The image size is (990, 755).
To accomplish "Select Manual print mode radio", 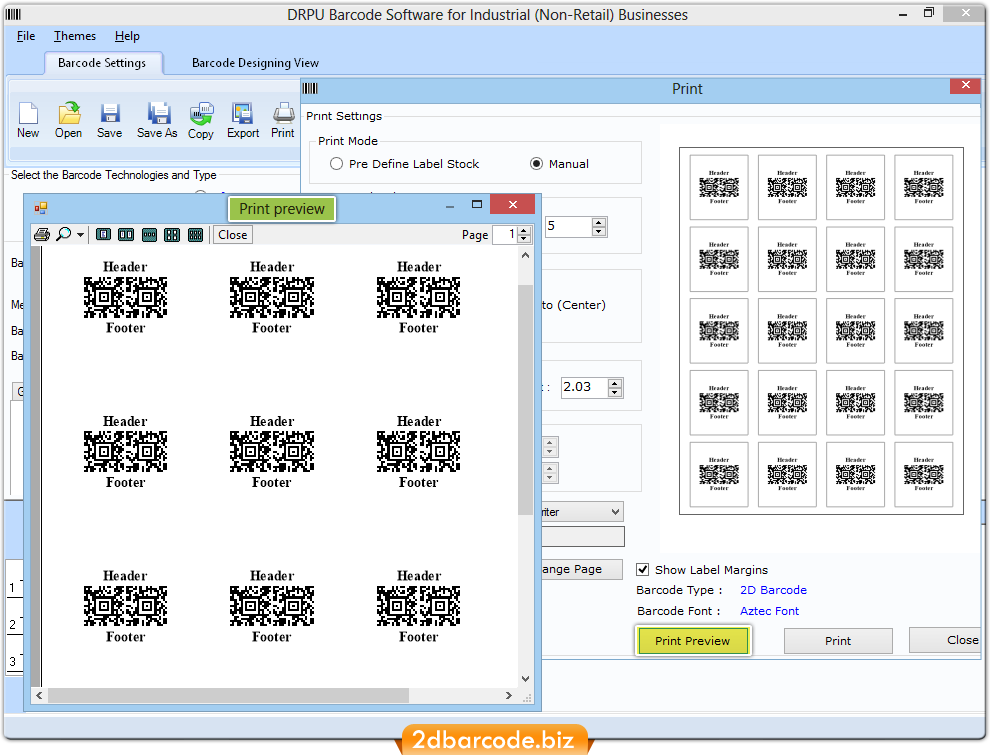I will [537, 163].
